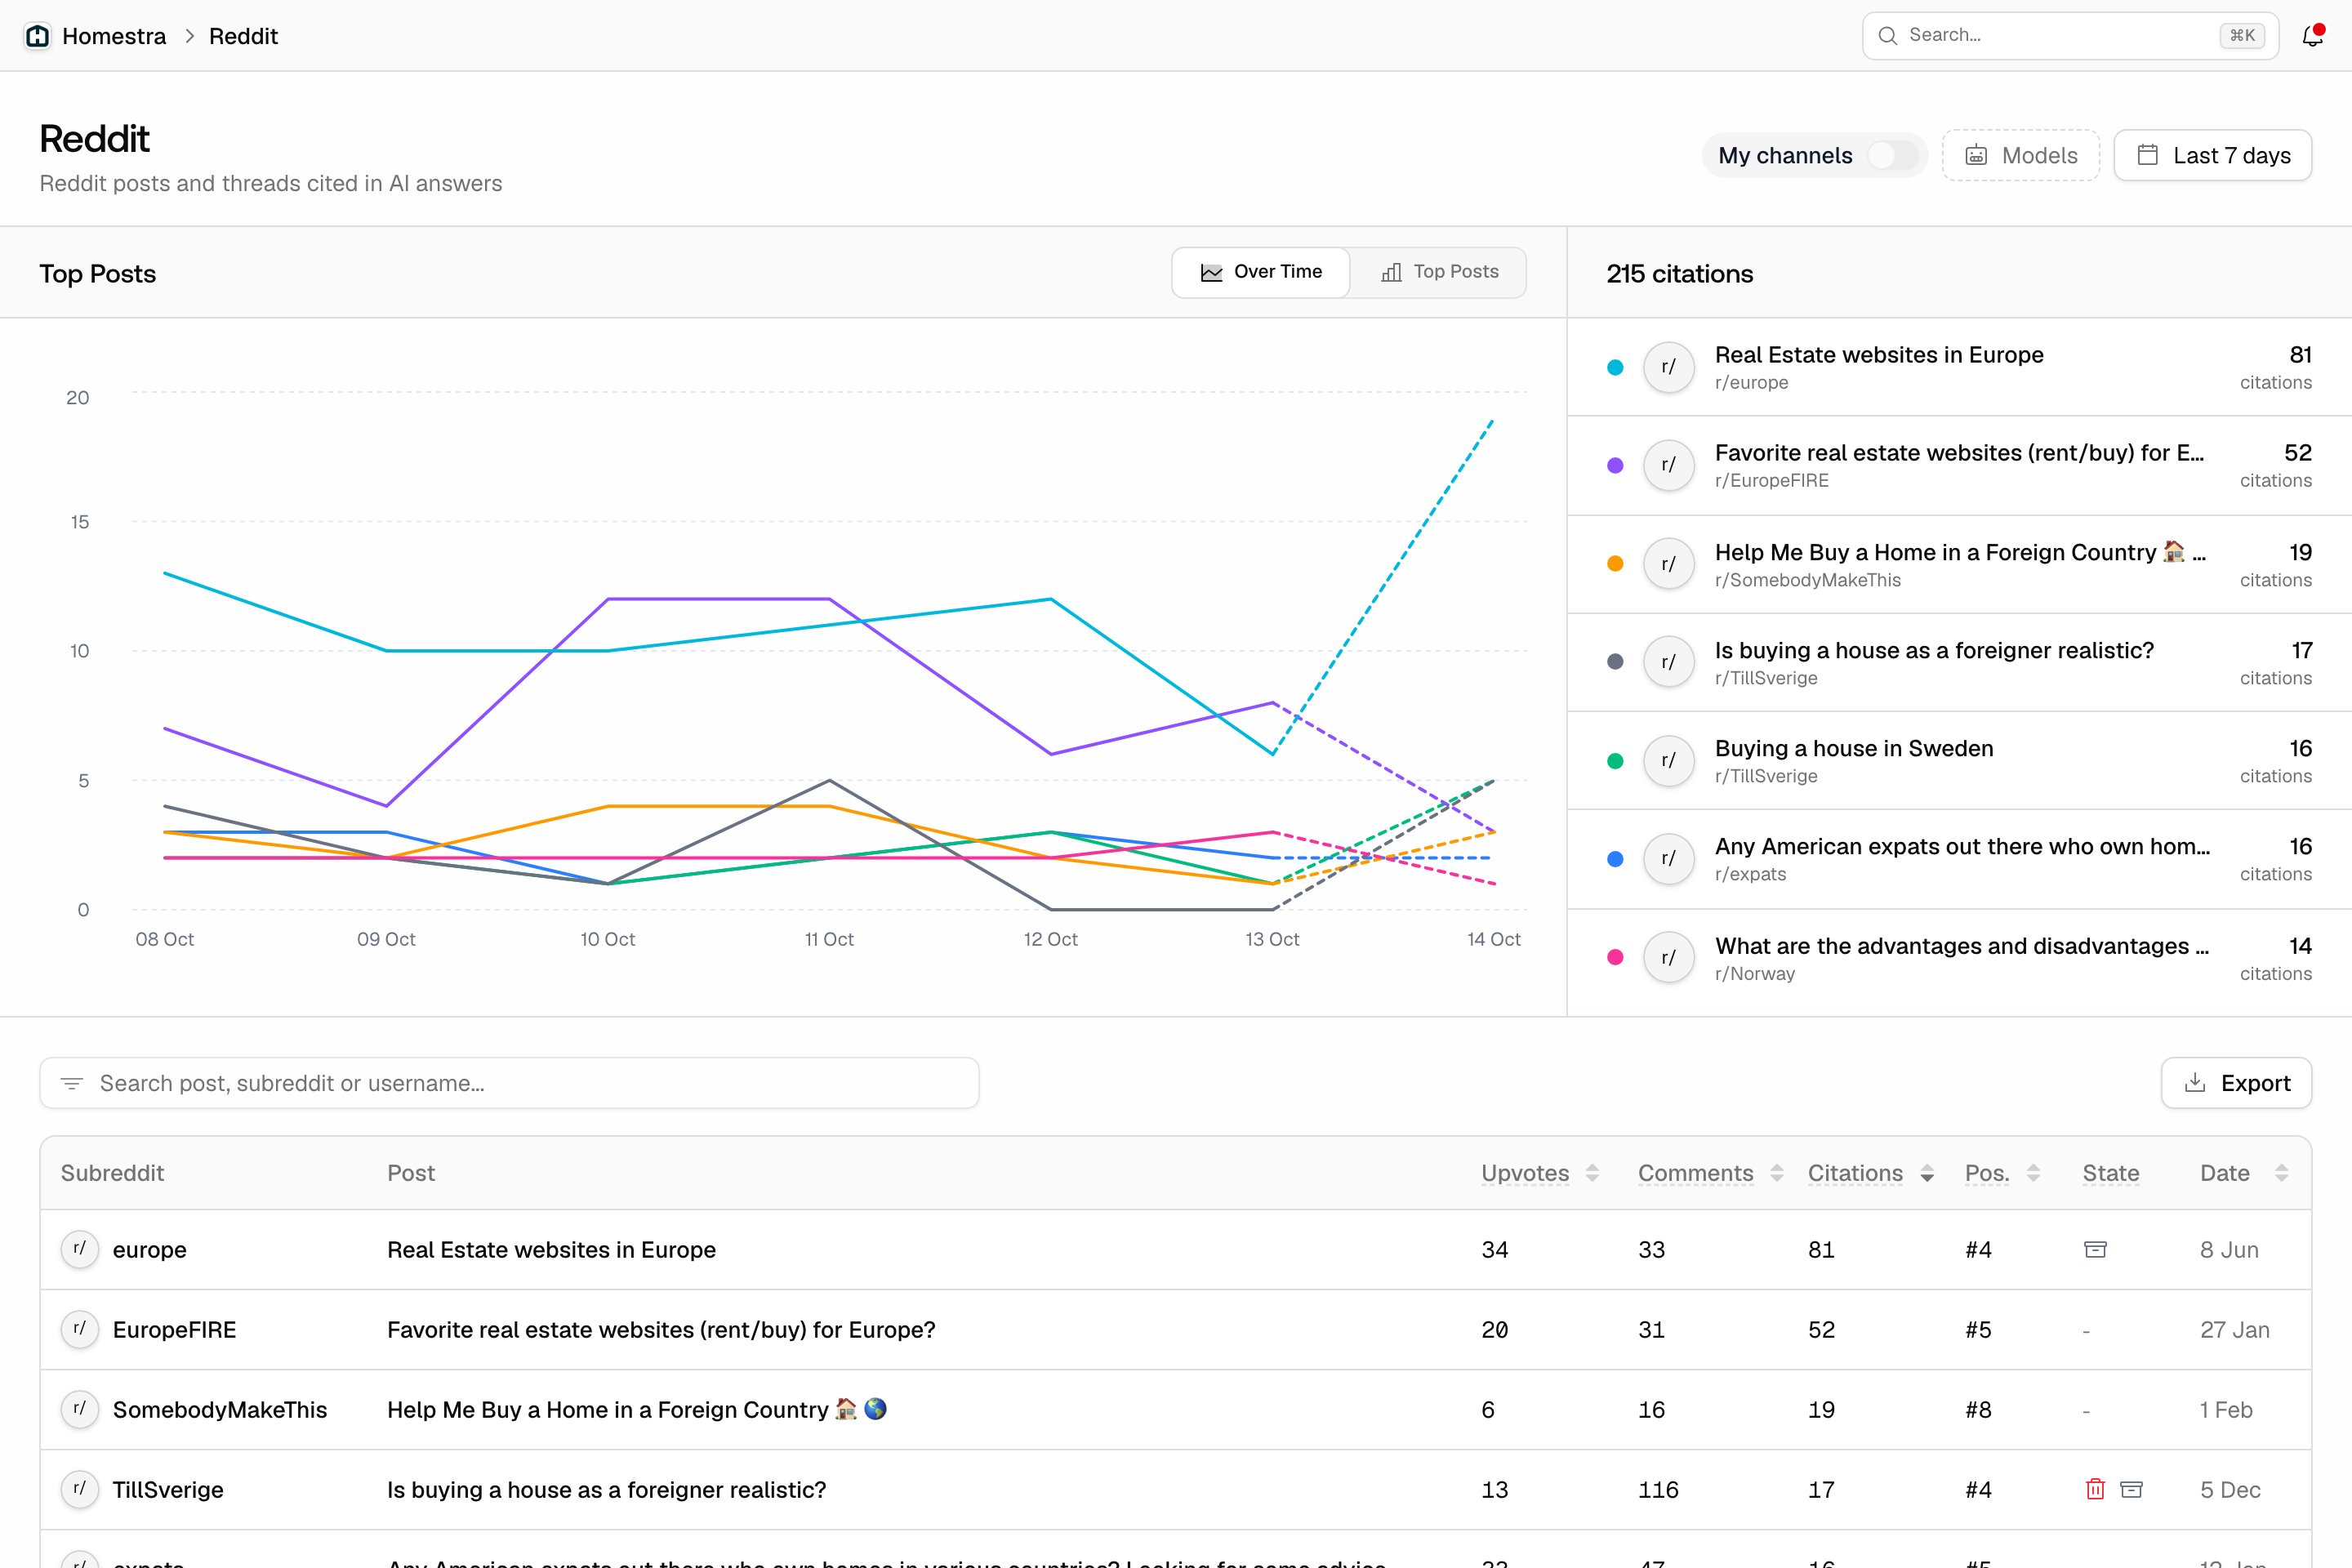This screenshot has height=1568, width=2352.
Task: Click the Export button
Action: click(x=2236, y=1083)
